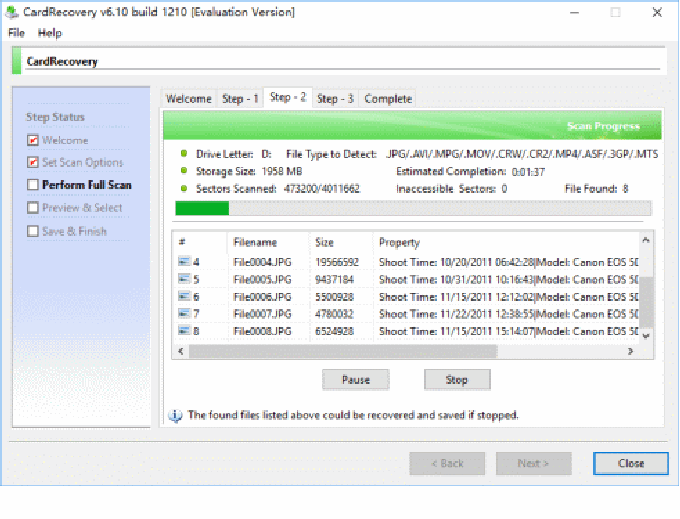Screen dimensions: 680x519
Task: Toggle the Set Scan Options checkbox
Action: point(33,162)
